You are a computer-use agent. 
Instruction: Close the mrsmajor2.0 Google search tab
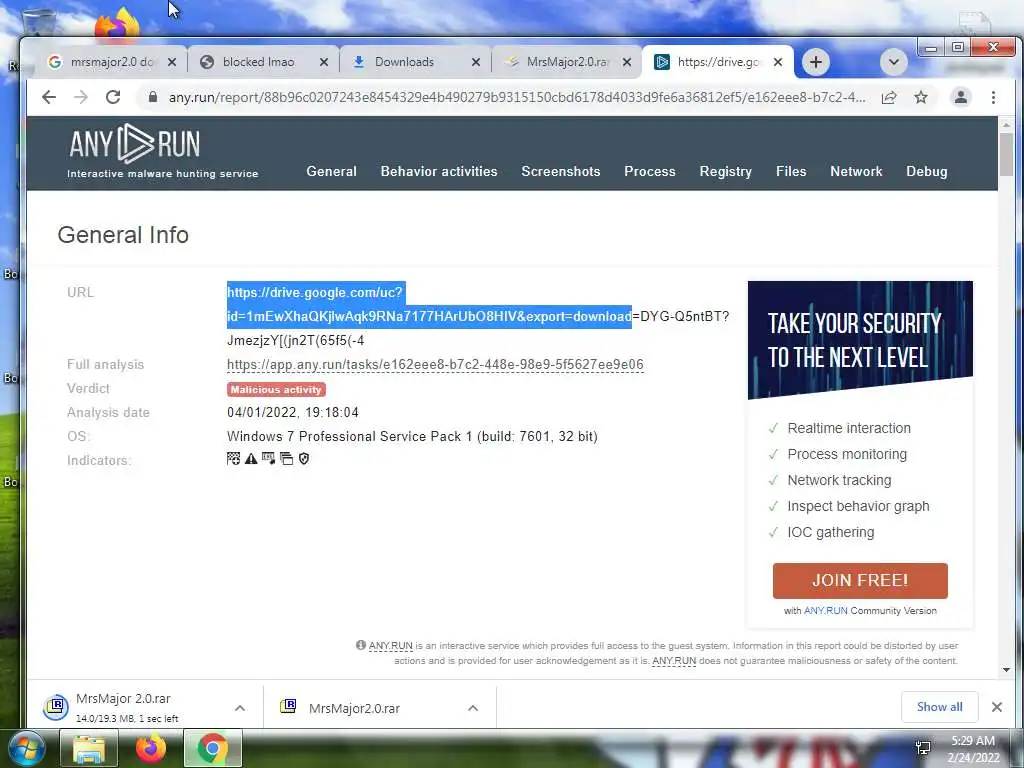172,62
